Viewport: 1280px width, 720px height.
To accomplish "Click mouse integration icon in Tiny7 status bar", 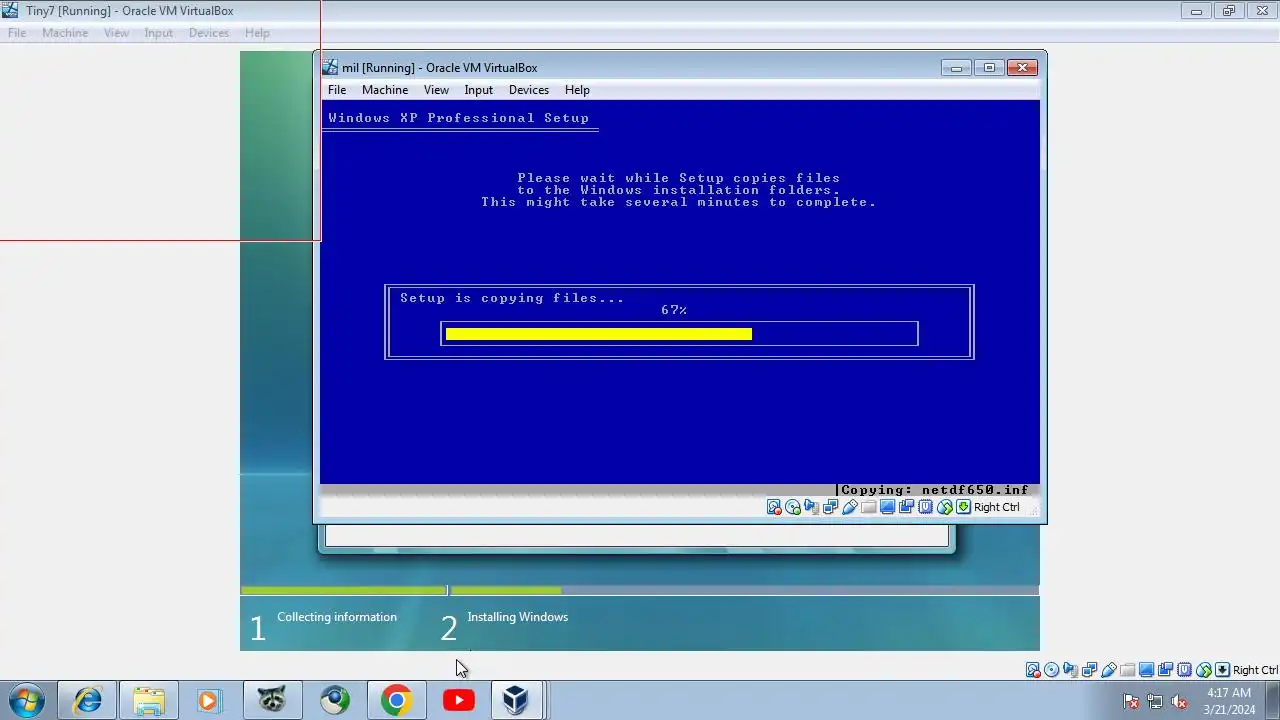I will click(x=1204, y=670).
